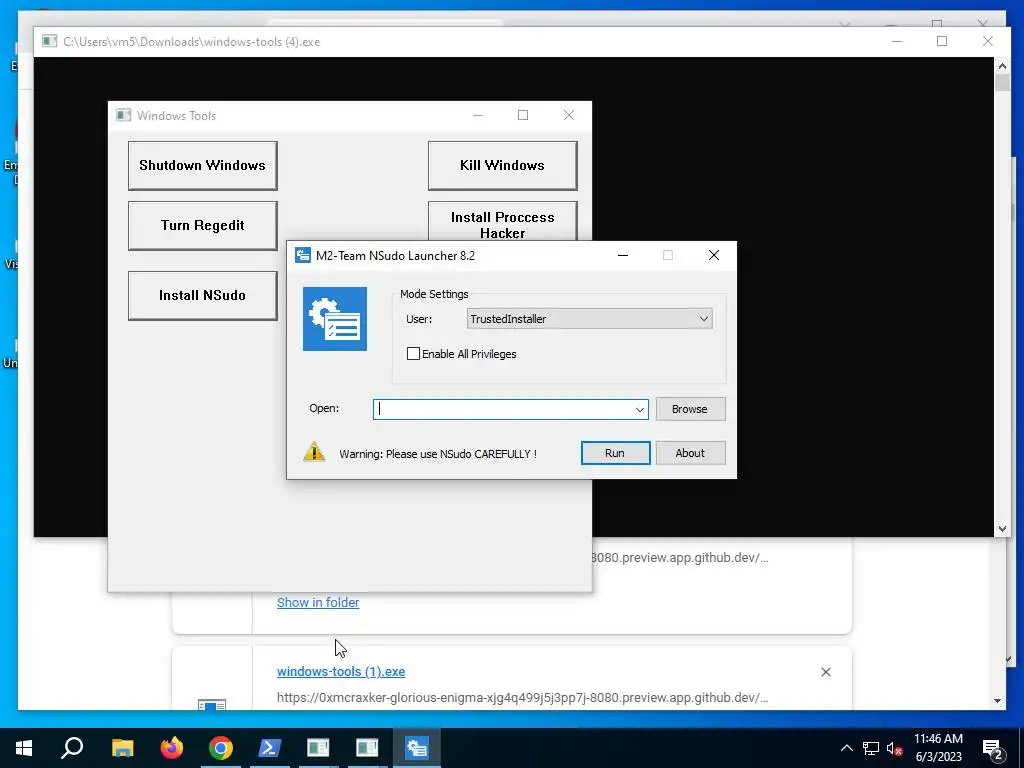Viewport: 1024px width, 768px height.
Task: Open the taskbar clock and date
Action: point(938,748)
